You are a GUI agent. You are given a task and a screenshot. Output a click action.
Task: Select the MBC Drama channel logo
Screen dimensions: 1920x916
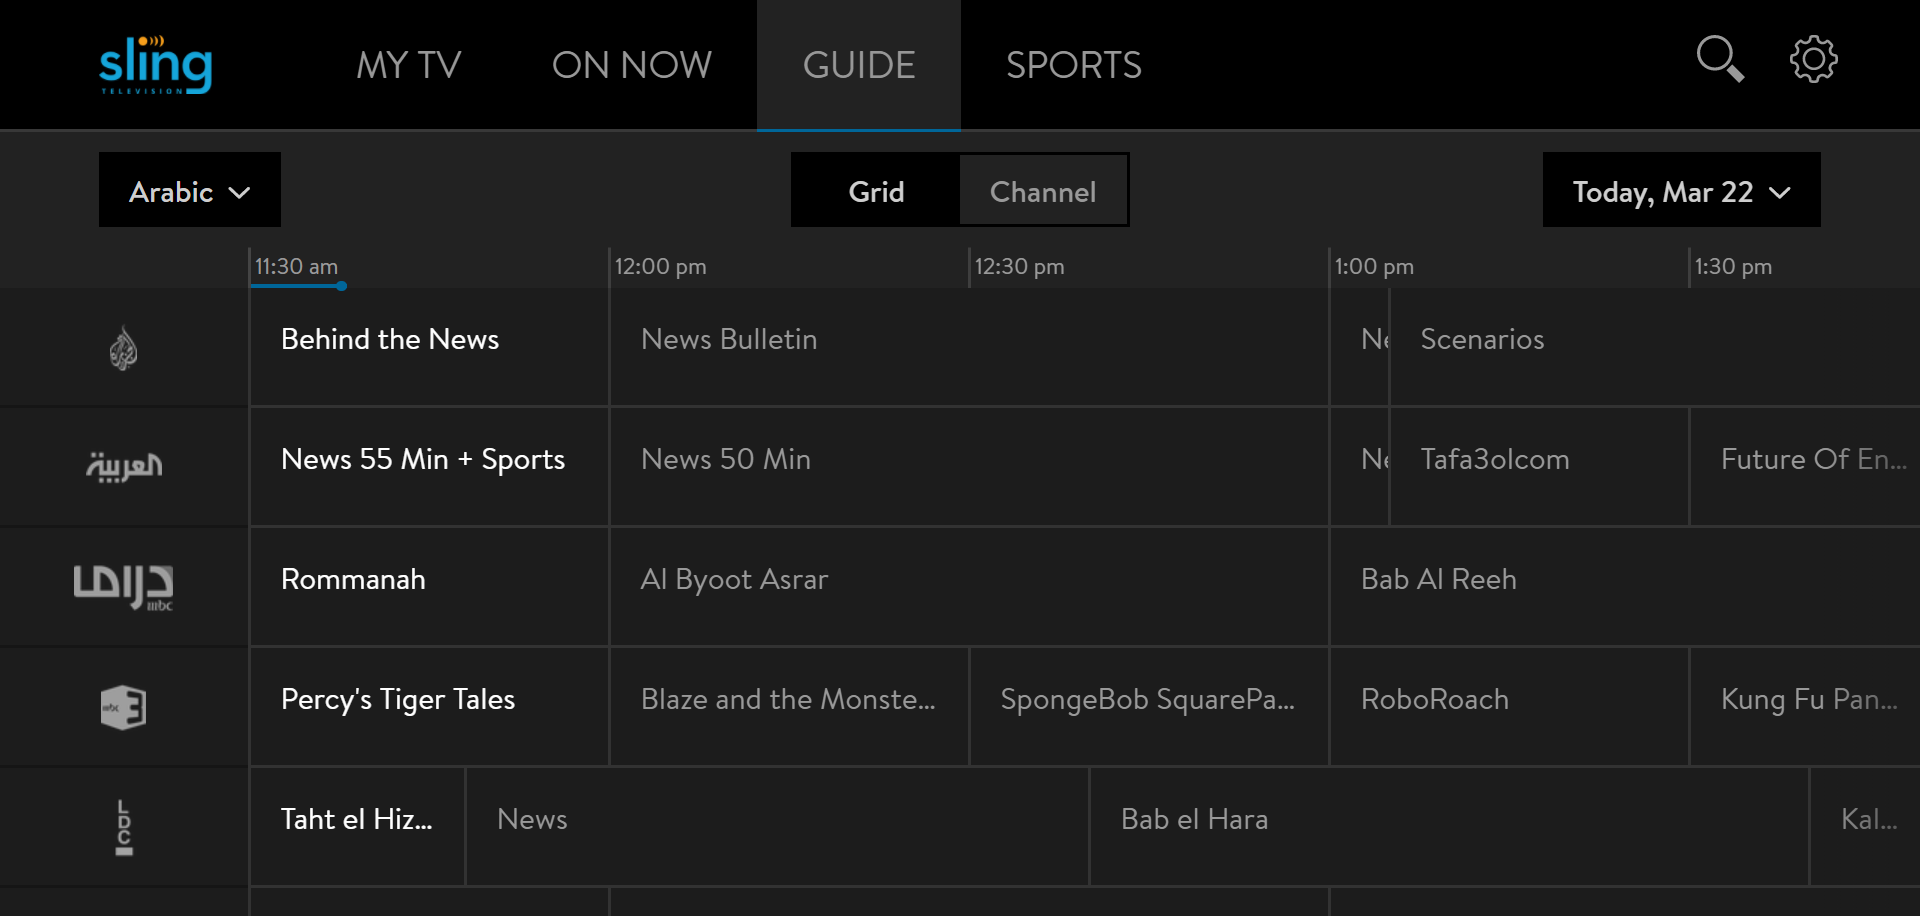point(124,587)
